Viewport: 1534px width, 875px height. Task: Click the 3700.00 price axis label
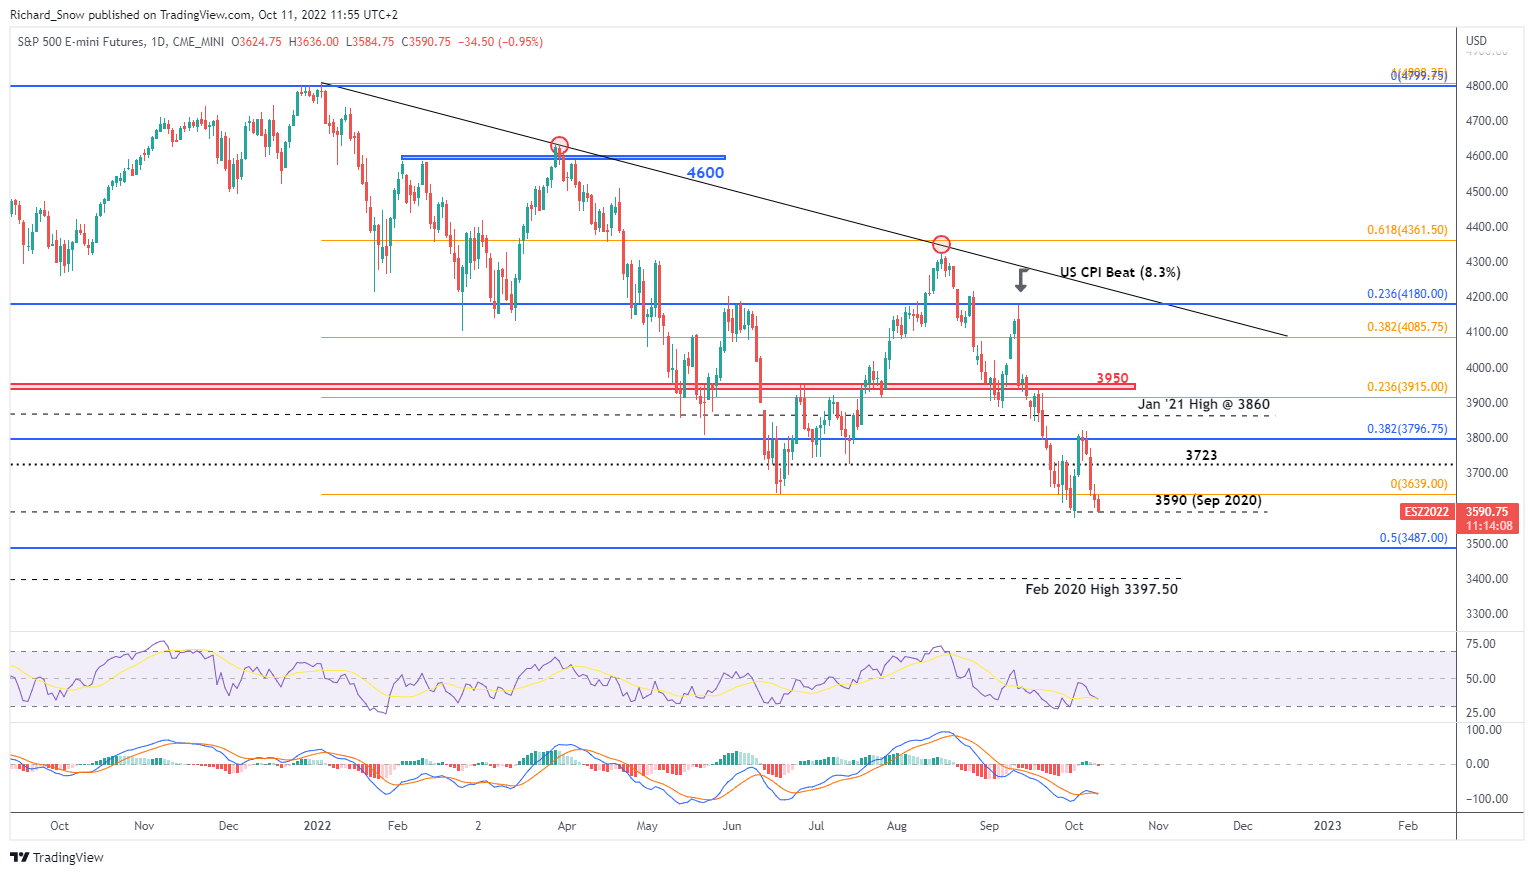click(1486, 473)
